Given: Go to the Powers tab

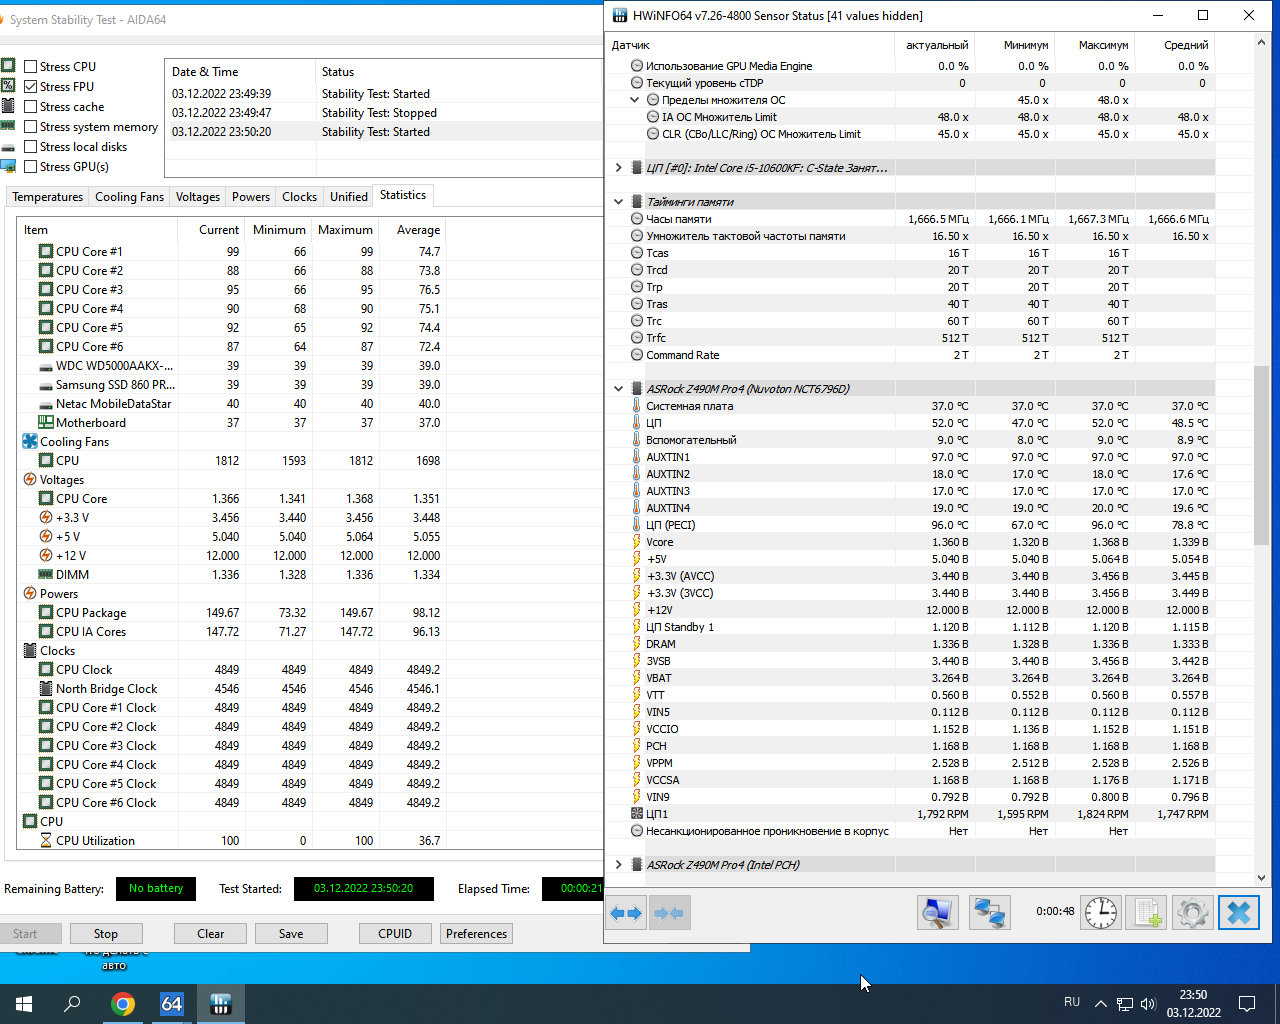Looking at the screenshot, I should pyautogui.click(x=251, y=197).
